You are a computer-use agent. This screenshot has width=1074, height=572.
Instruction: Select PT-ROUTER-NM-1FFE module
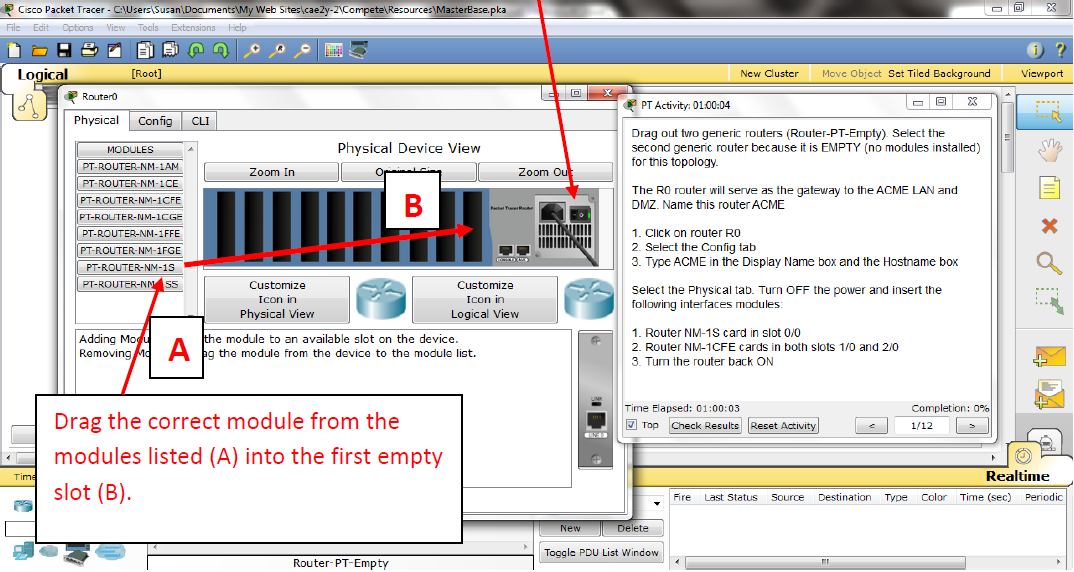pos(130,234)
